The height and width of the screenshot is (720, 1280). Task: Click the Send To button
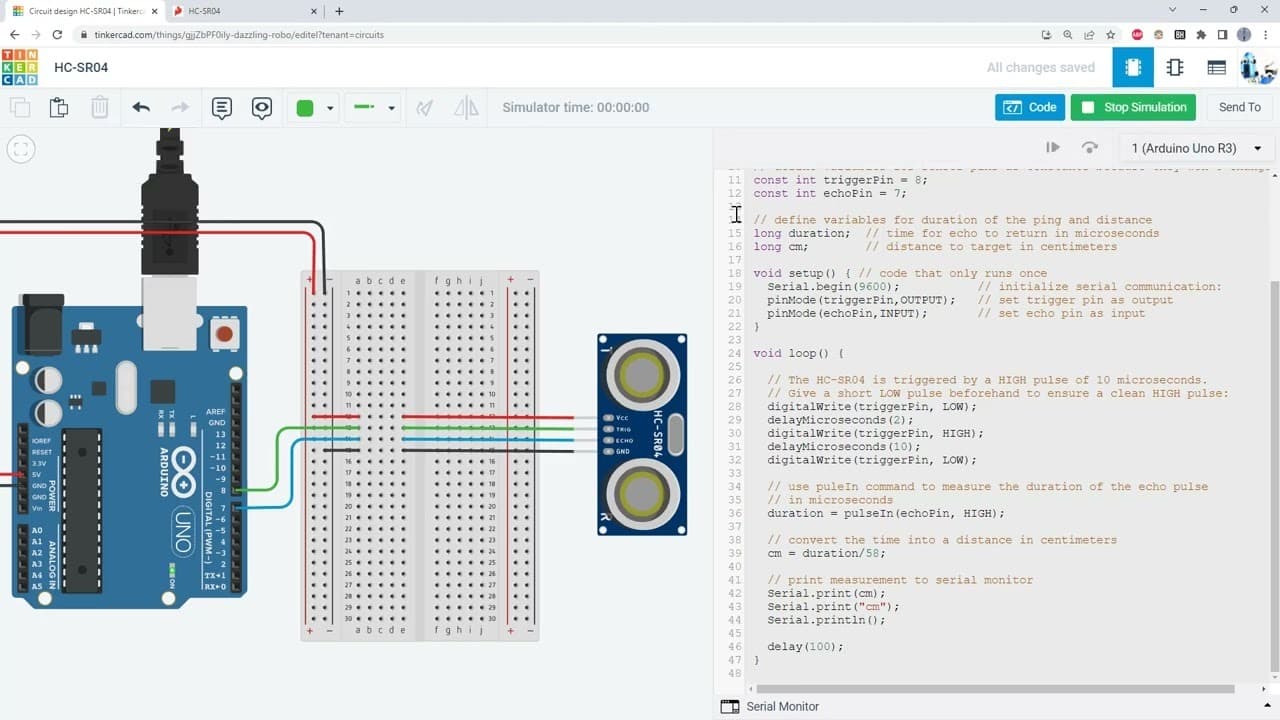pos(1239,107)
